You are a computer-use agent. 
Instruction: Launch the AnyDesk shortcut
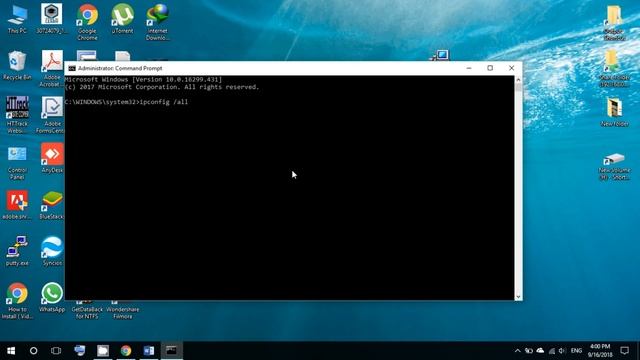[x=52, y=158]
